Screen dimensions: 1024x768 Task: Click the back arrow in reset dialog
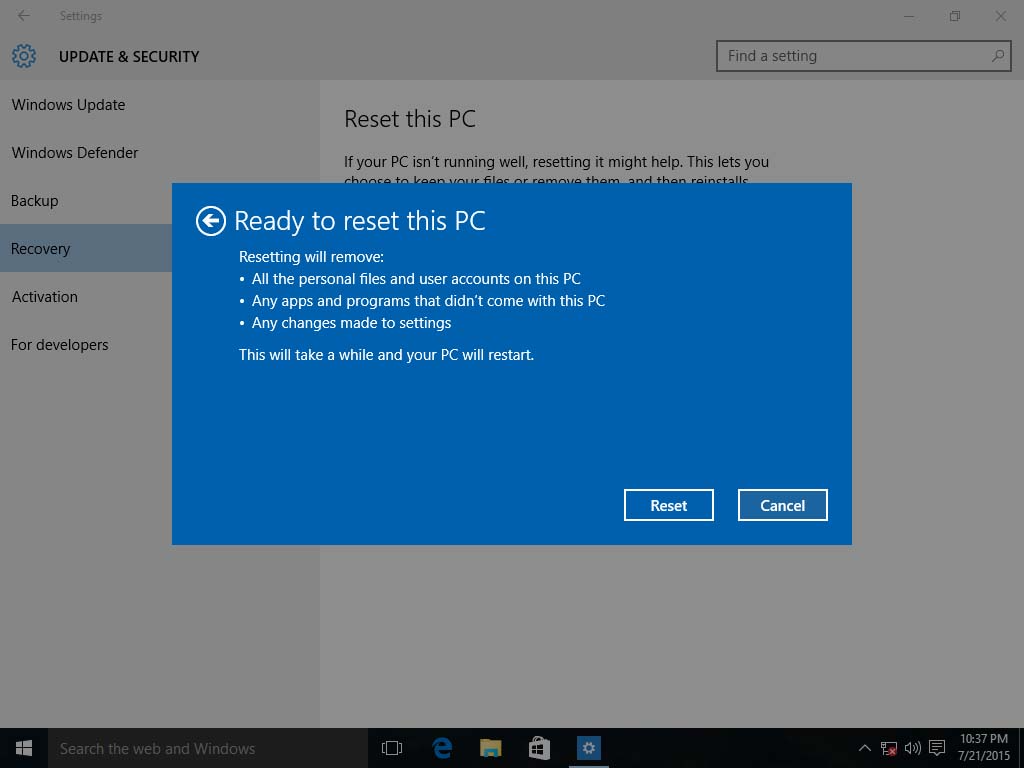(x=210, y=221)
